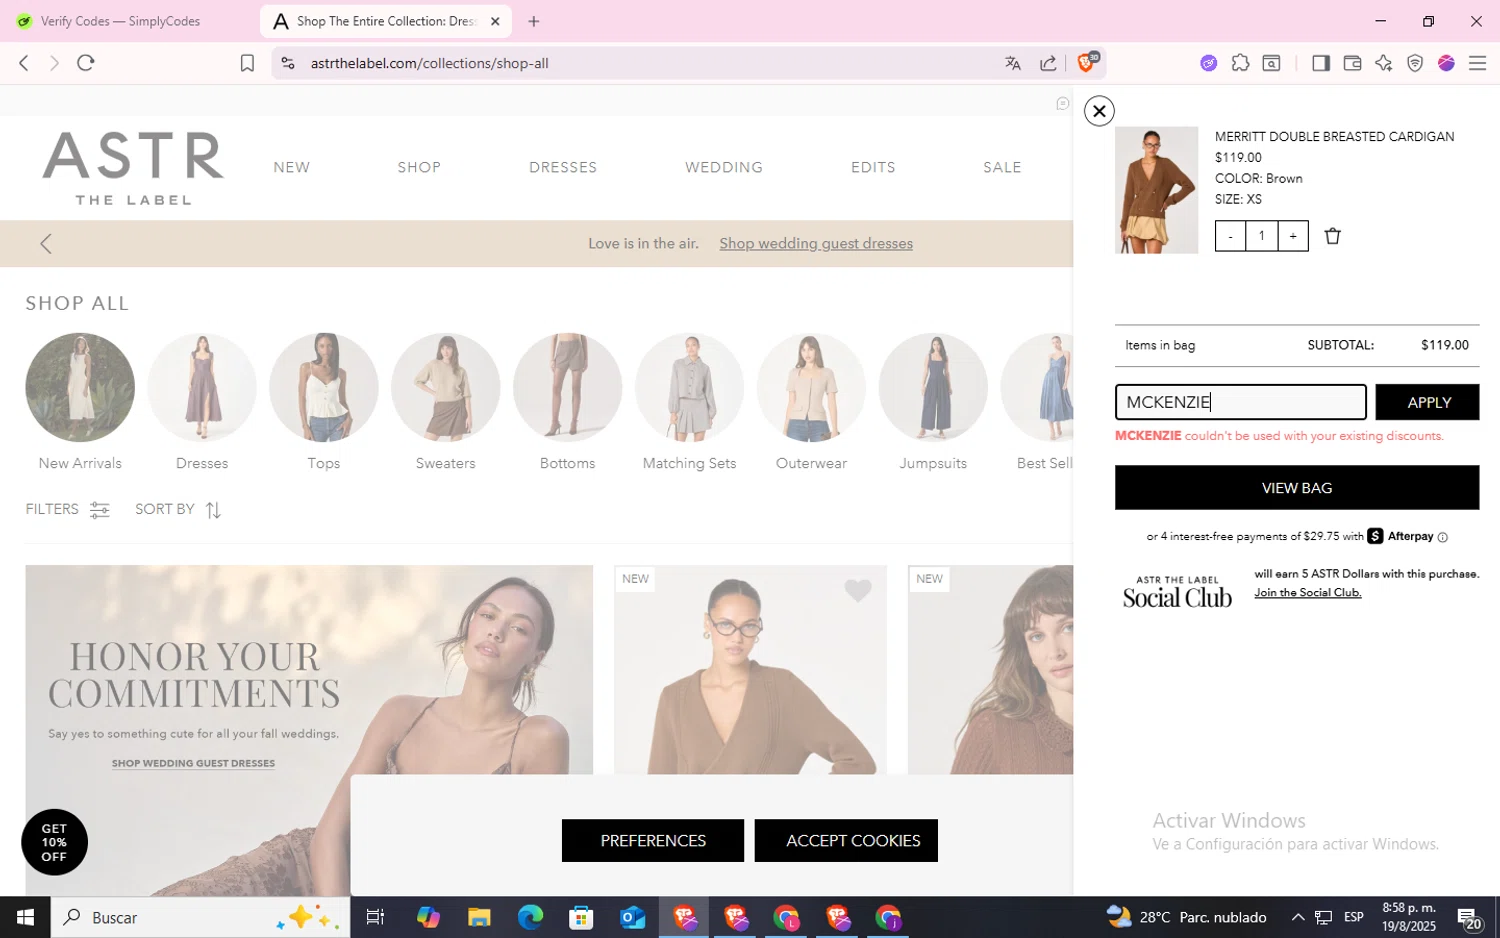Open the Get 10% Off badge
This screenshot has height=938, width=1500.
[54, 842]
